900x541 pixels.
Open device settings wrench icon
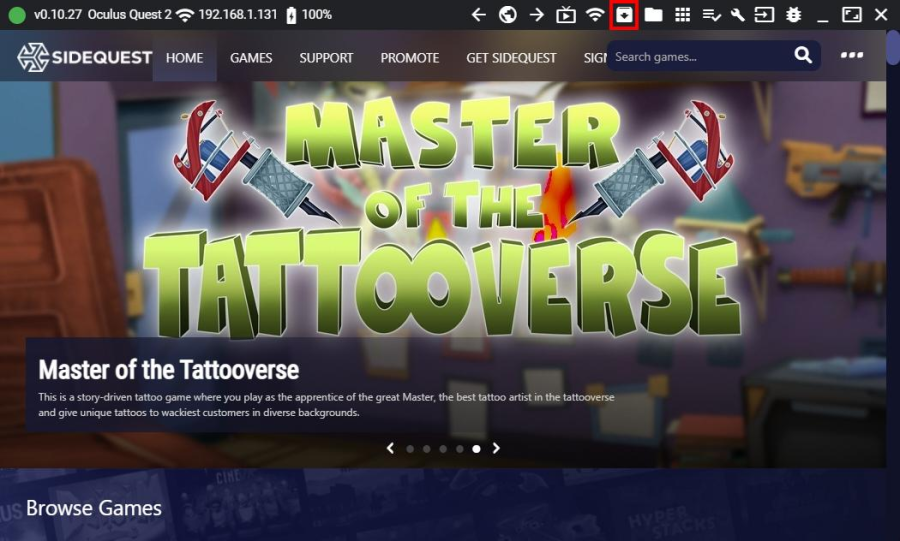tap(738, 15)
